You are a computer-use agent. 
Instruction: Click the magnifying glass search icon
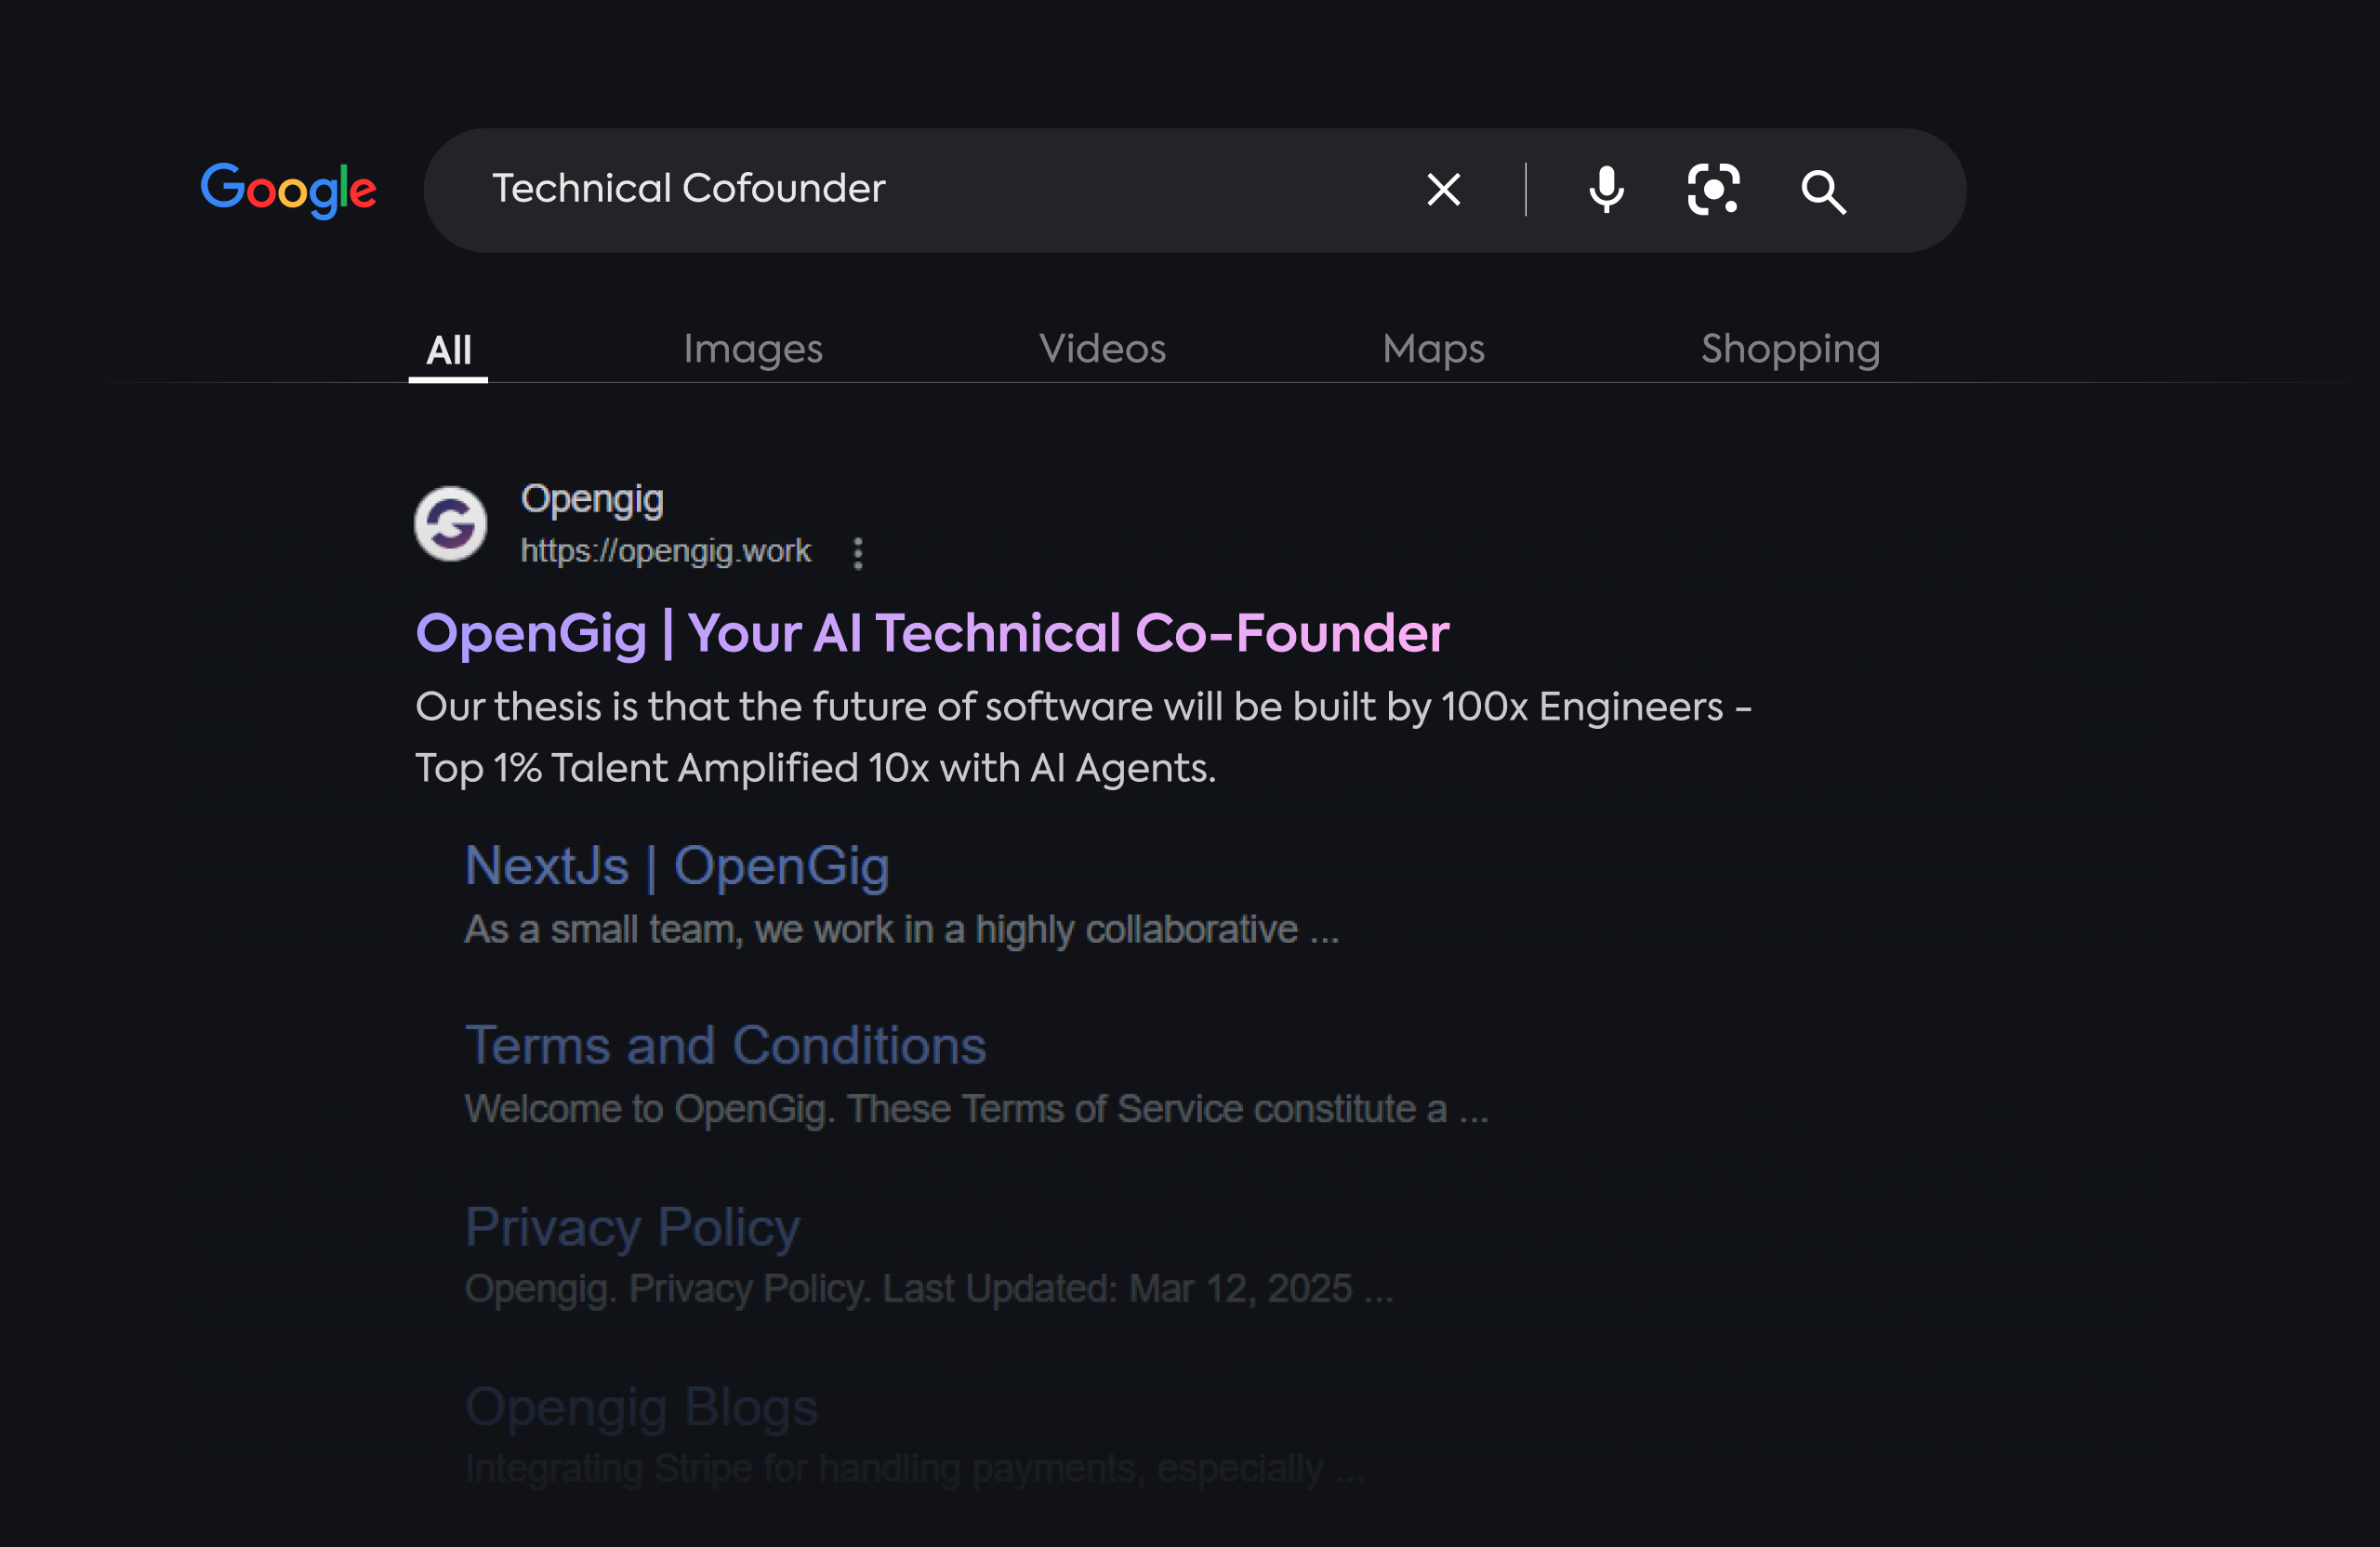tap(1823, 191)
